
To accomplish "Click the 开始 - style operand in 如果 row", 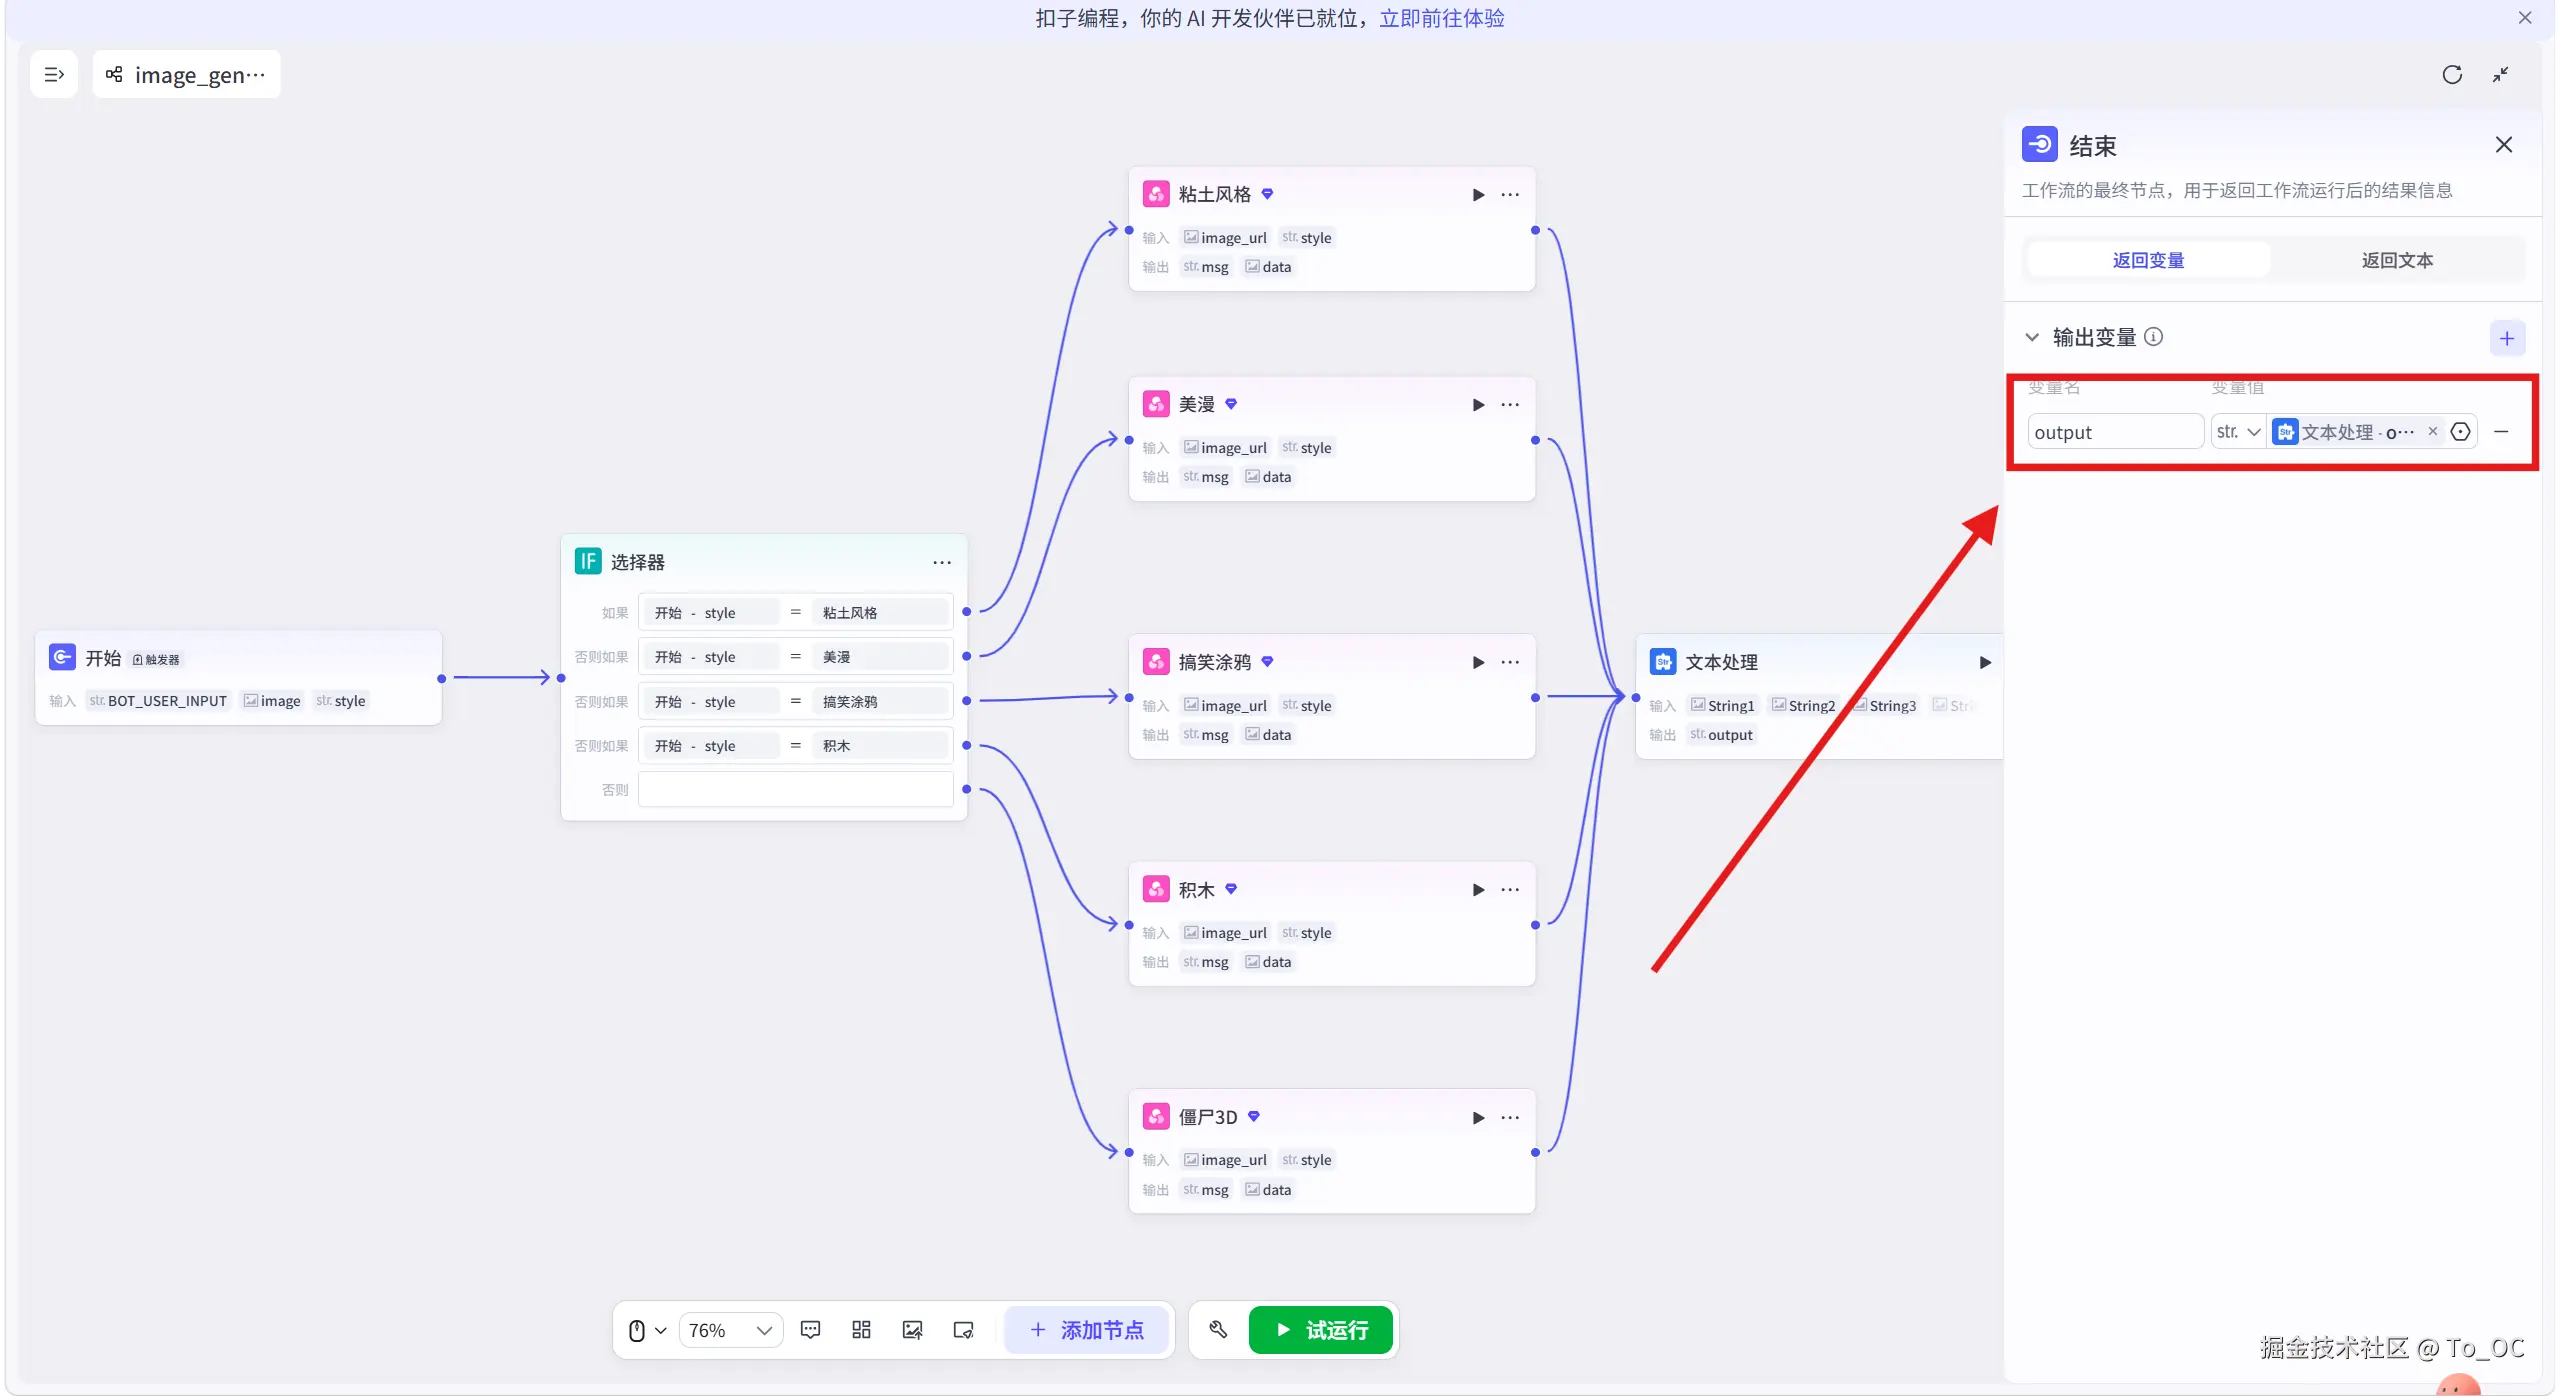I will coord(711,613).
